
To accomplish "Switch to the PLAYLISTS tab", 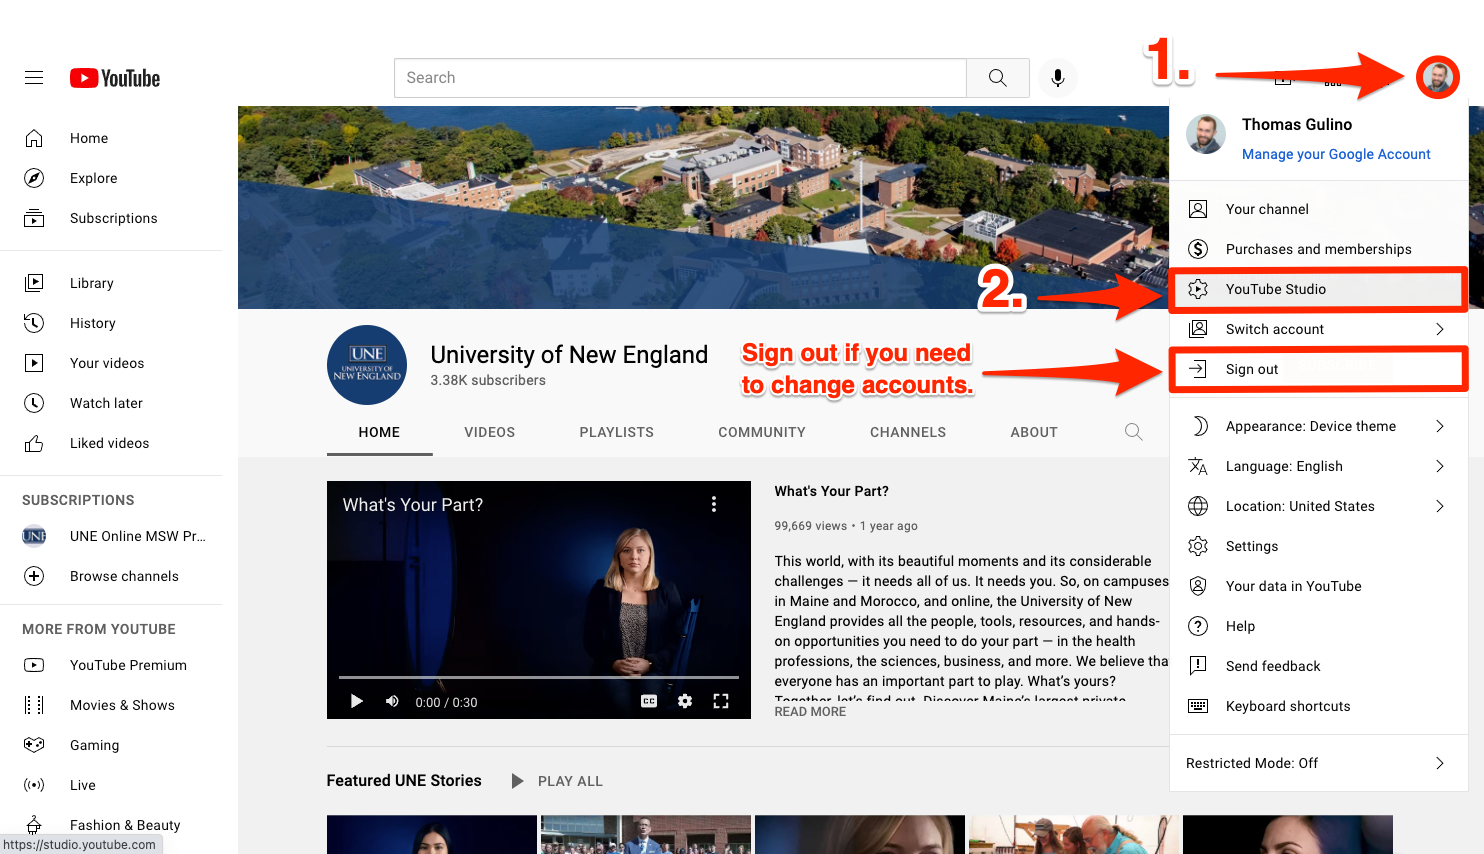I will point(617,432).
